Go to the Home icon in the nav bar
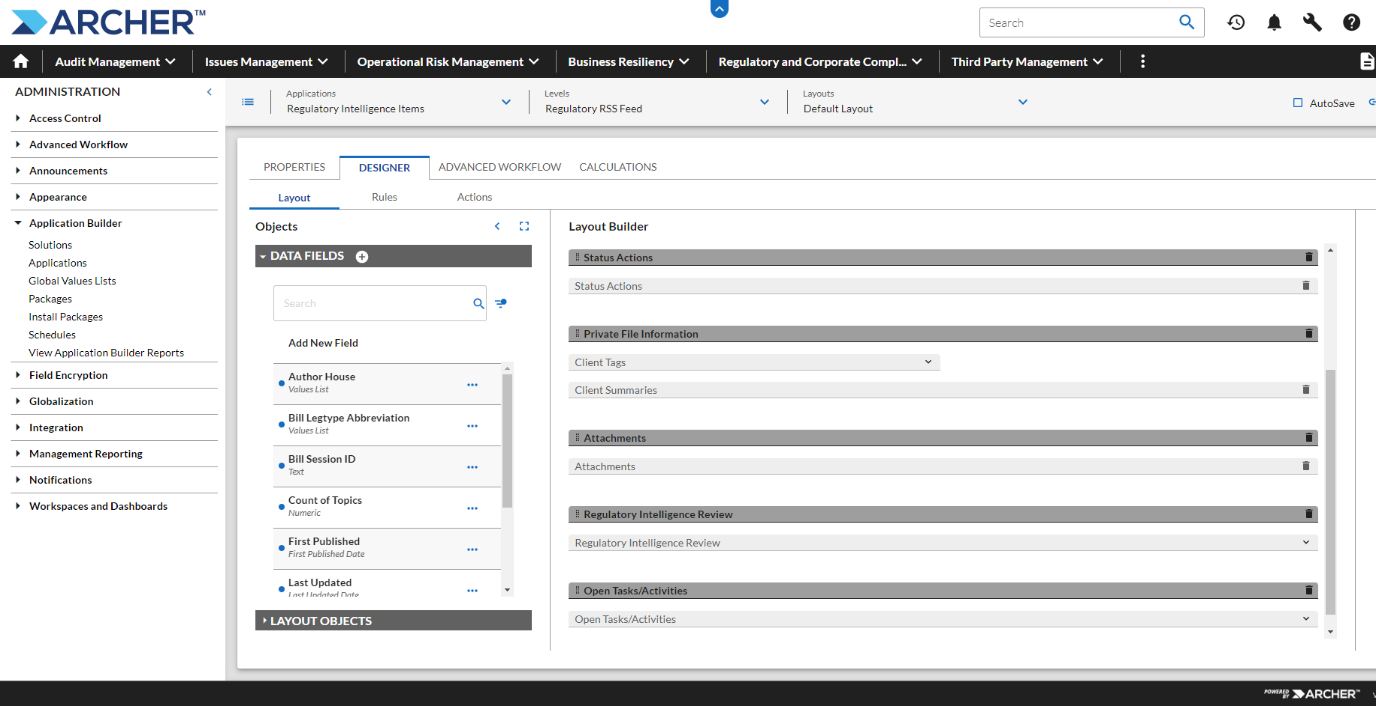This screenshot has height=706, width=1376. coord(21,61)
